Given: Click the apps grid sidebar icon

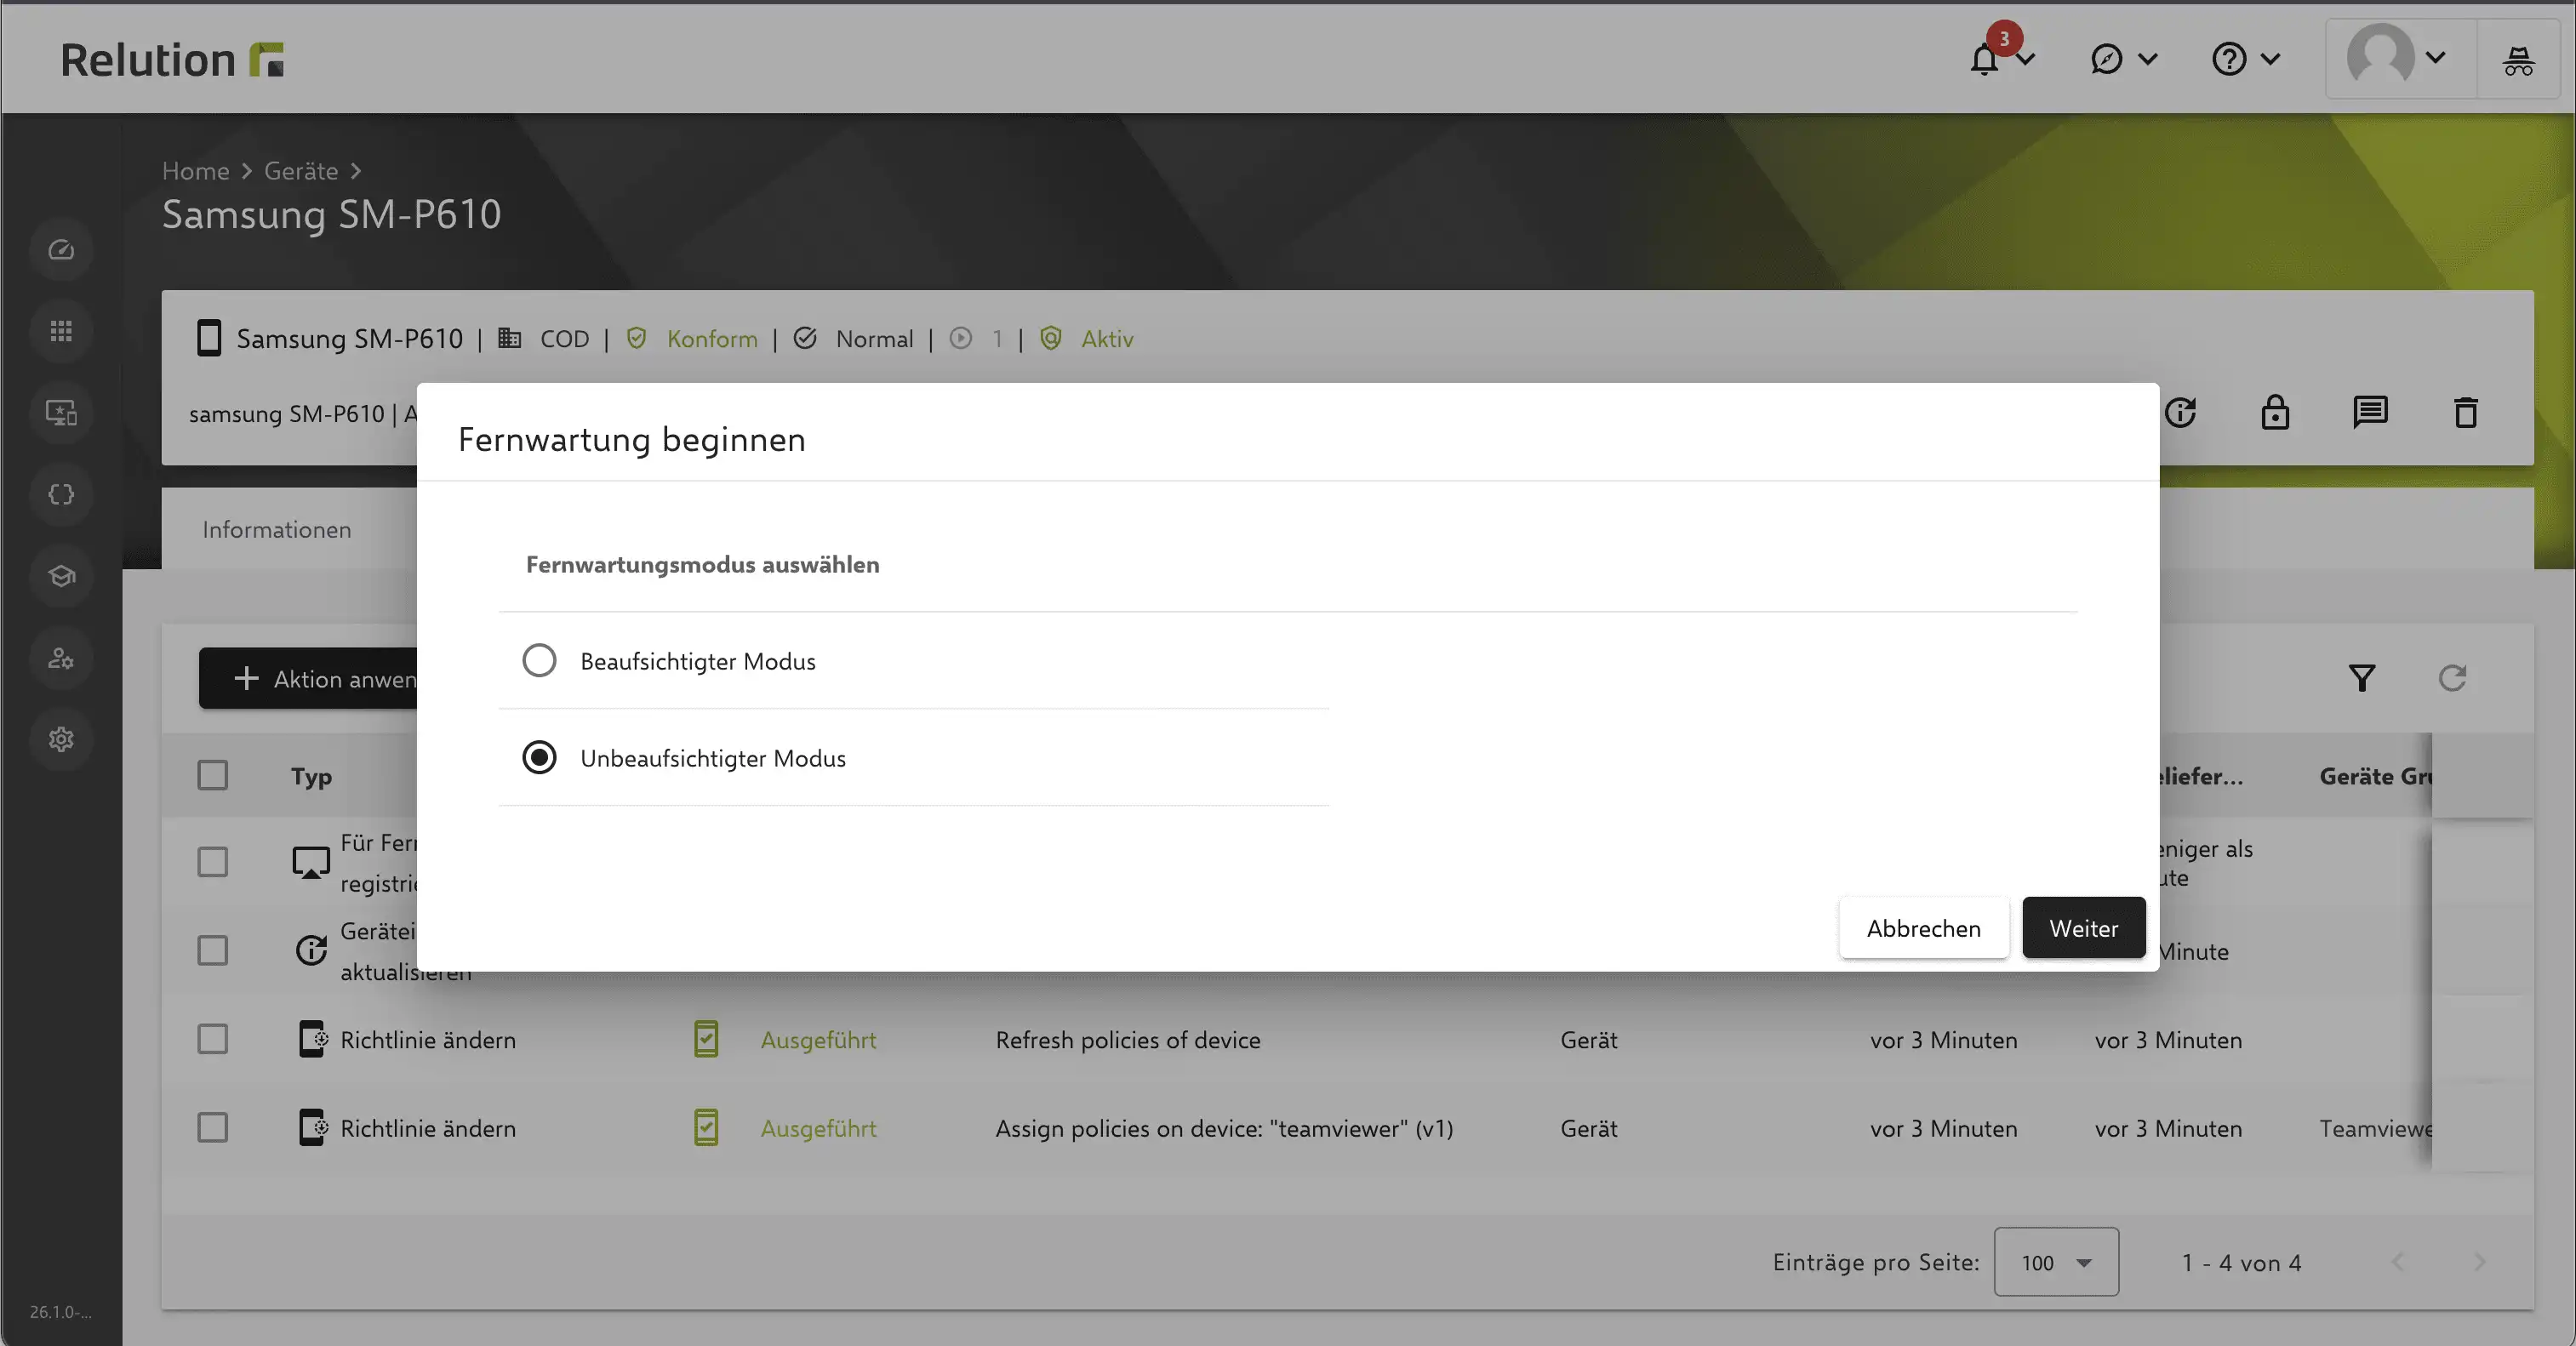Looking at the screenshot, I should (x=61, y=331).
